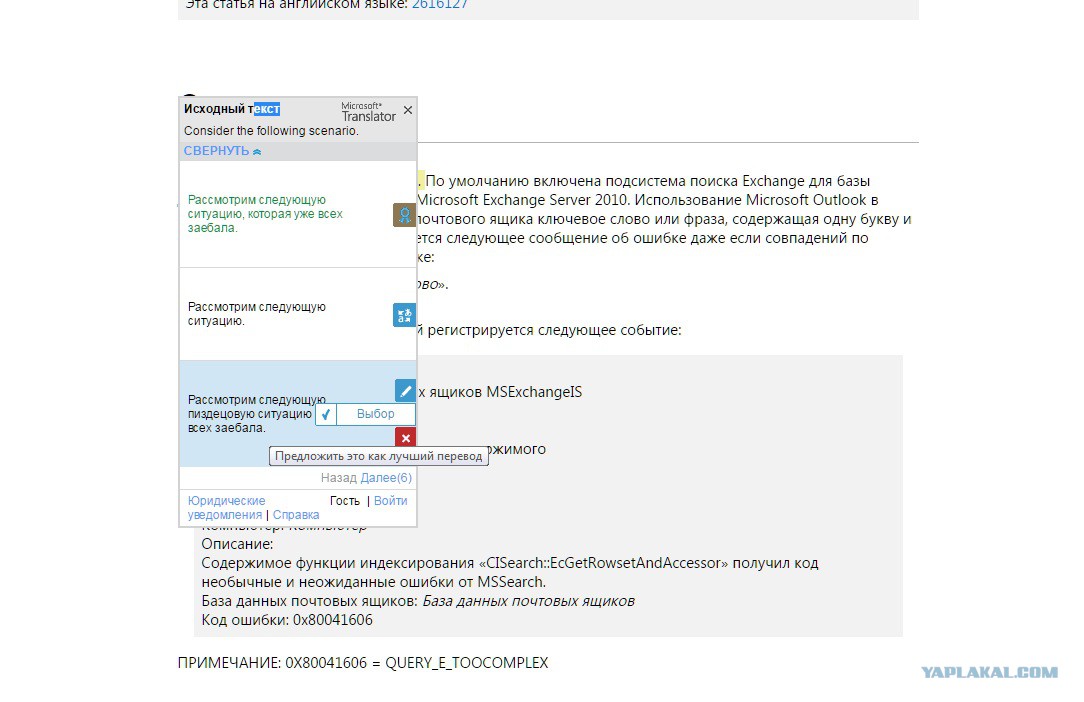Click the 'Описание:' label
The image size is (1084, 702).
237,544
